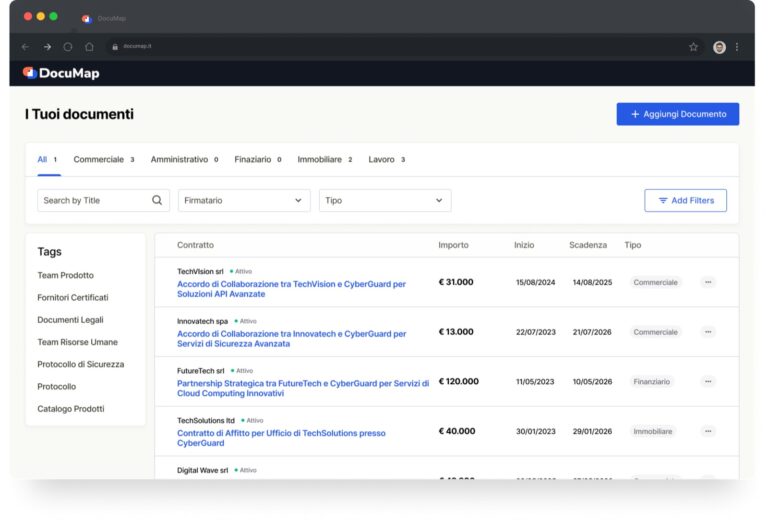Click the Tags panel heading
Image resolution: width=768 pixels, height=523 pixels.
tap(49, 252)
